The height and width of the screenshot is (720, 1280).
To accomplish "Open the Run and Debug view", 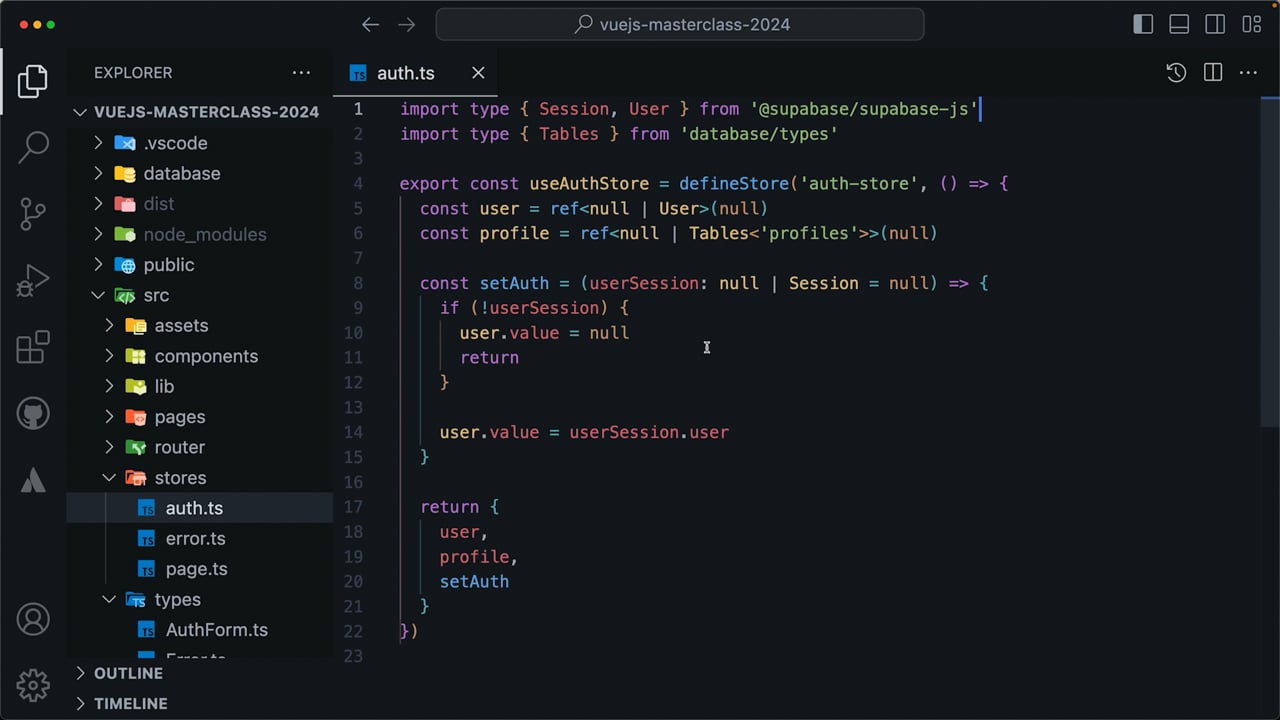I will 33,280.
